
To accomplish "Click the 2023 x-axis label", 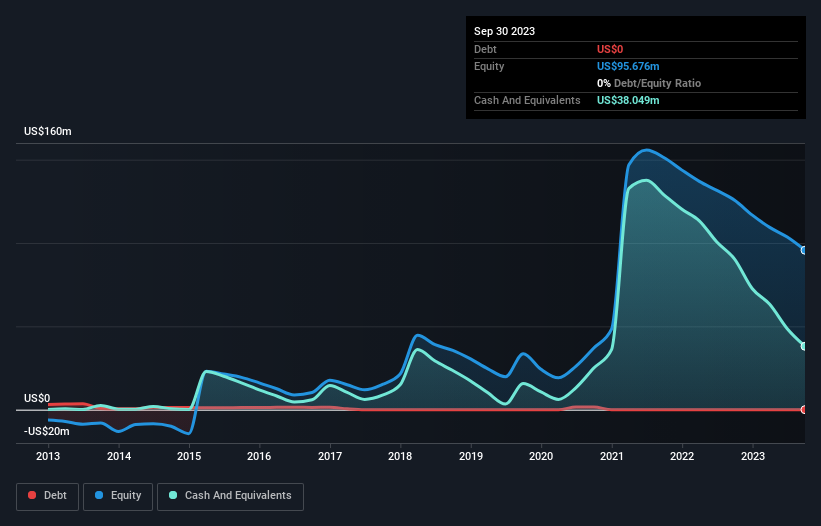I will (753, 456).
